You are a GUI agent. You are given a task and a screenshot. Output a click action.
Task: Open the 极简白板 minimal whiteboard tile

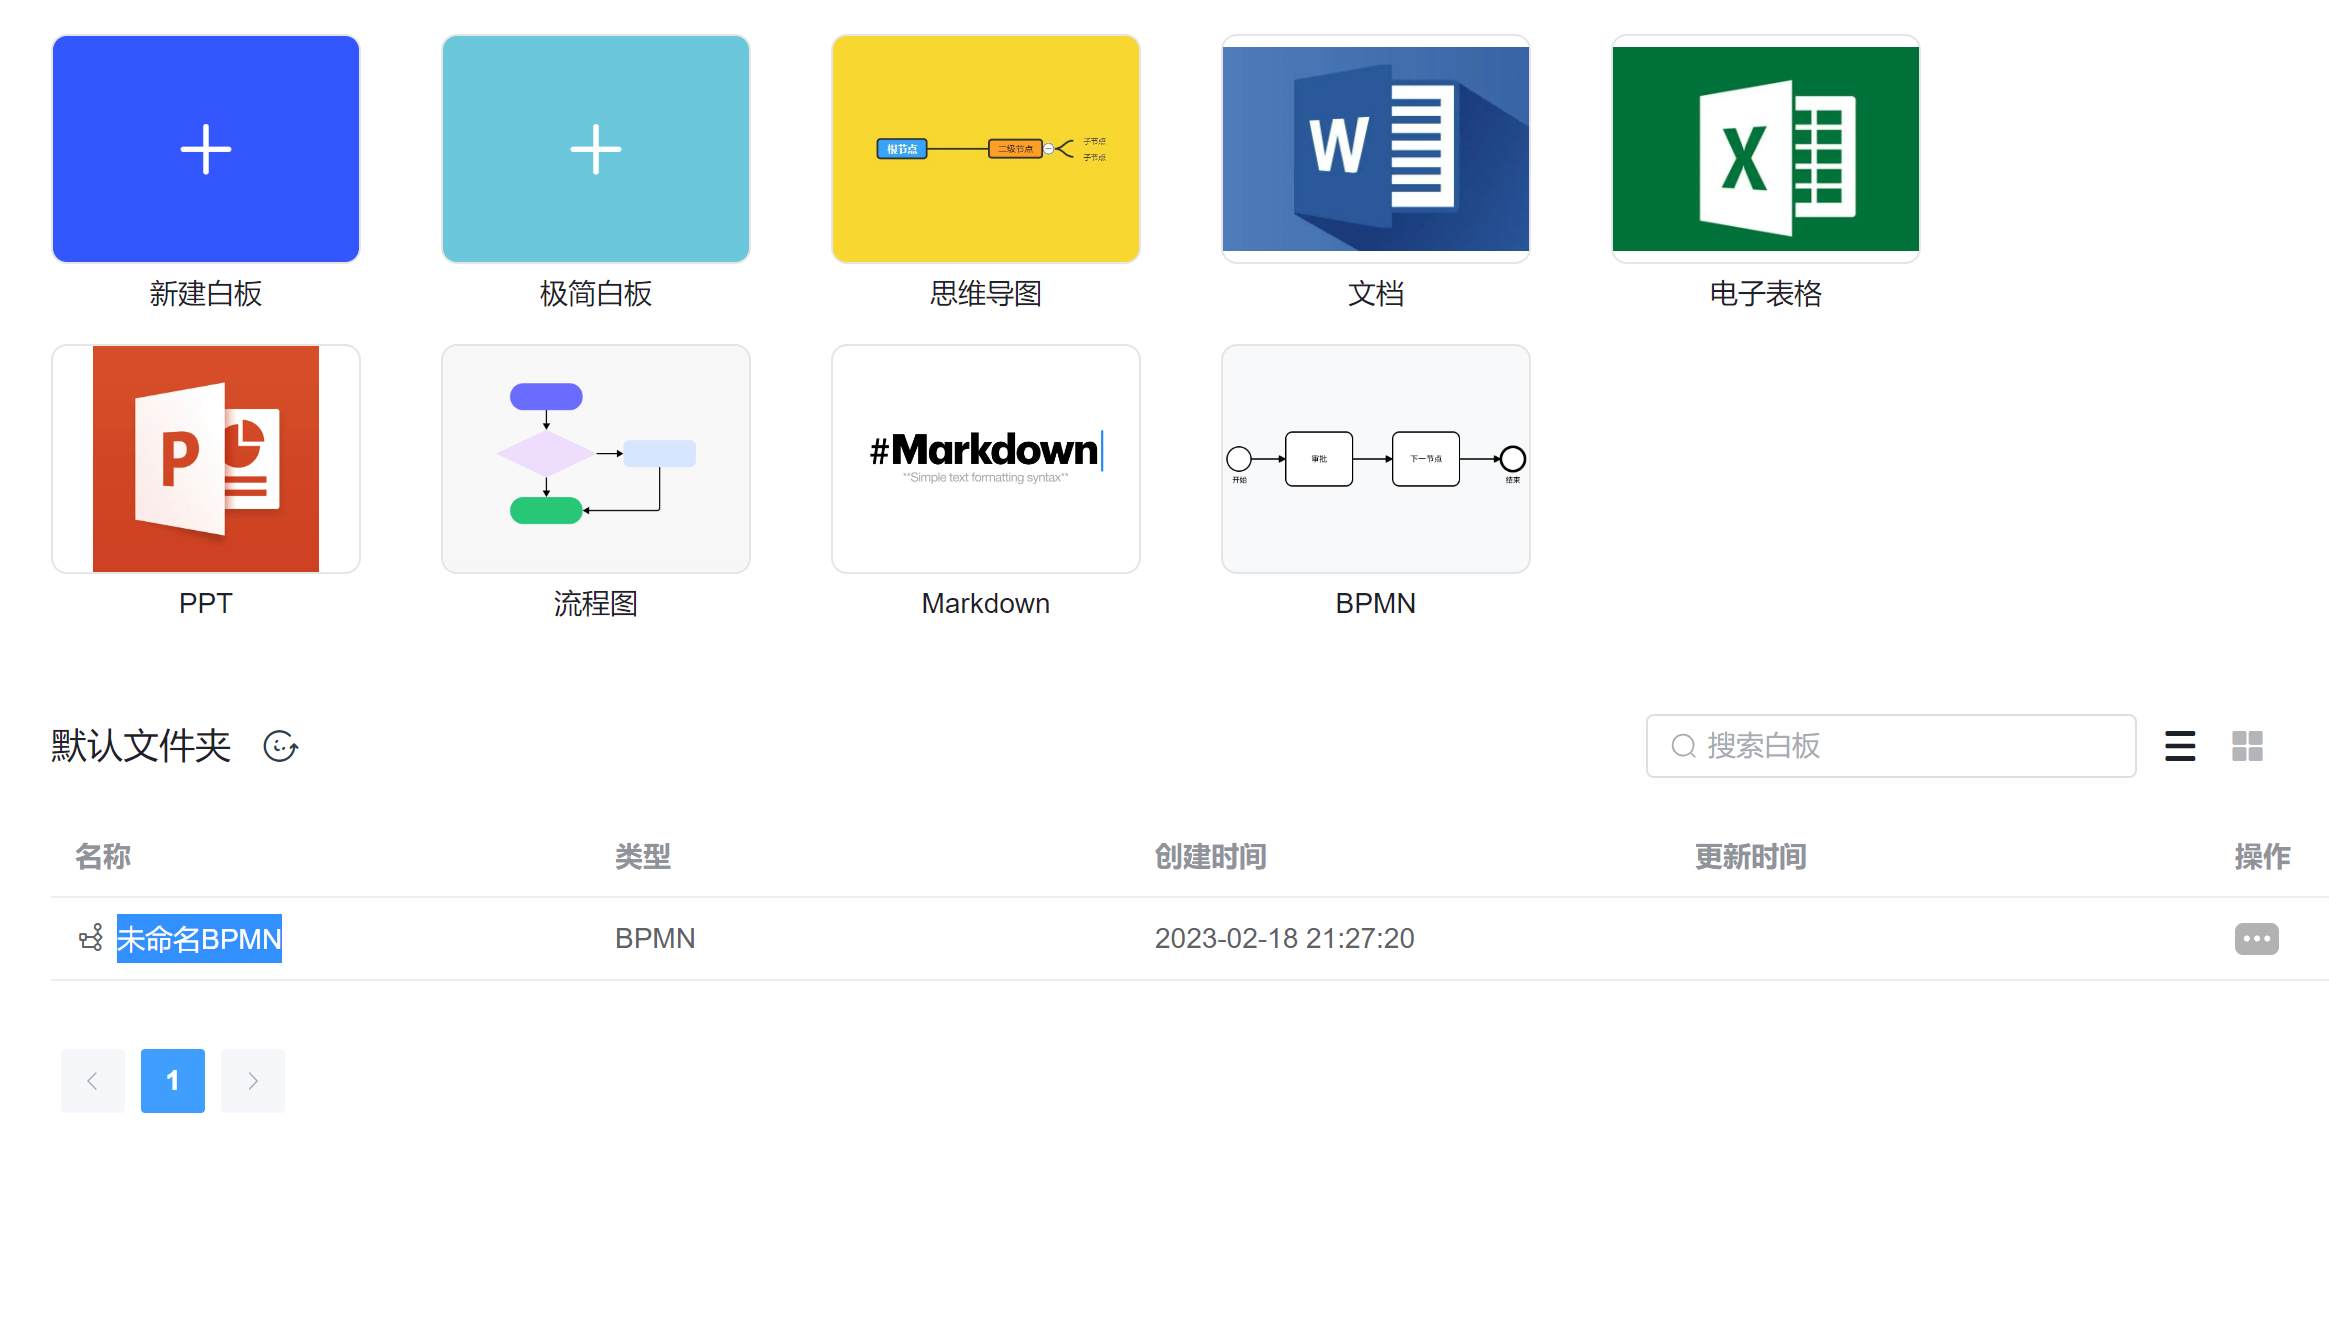tap(596, 149)
